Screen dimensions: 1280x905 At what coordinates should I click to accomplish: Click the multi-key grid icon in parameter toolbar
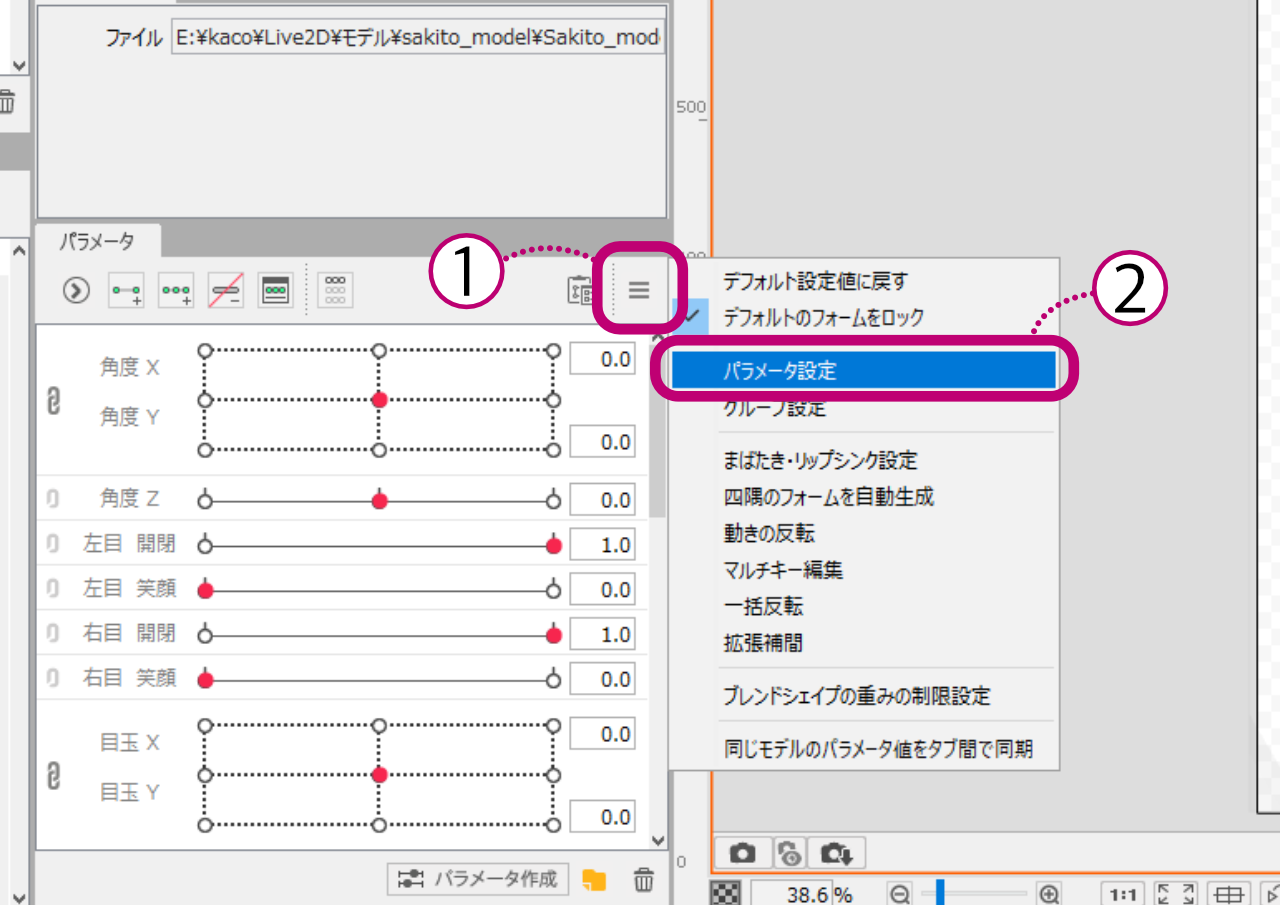pyautogui.click(x=336, y=290)
